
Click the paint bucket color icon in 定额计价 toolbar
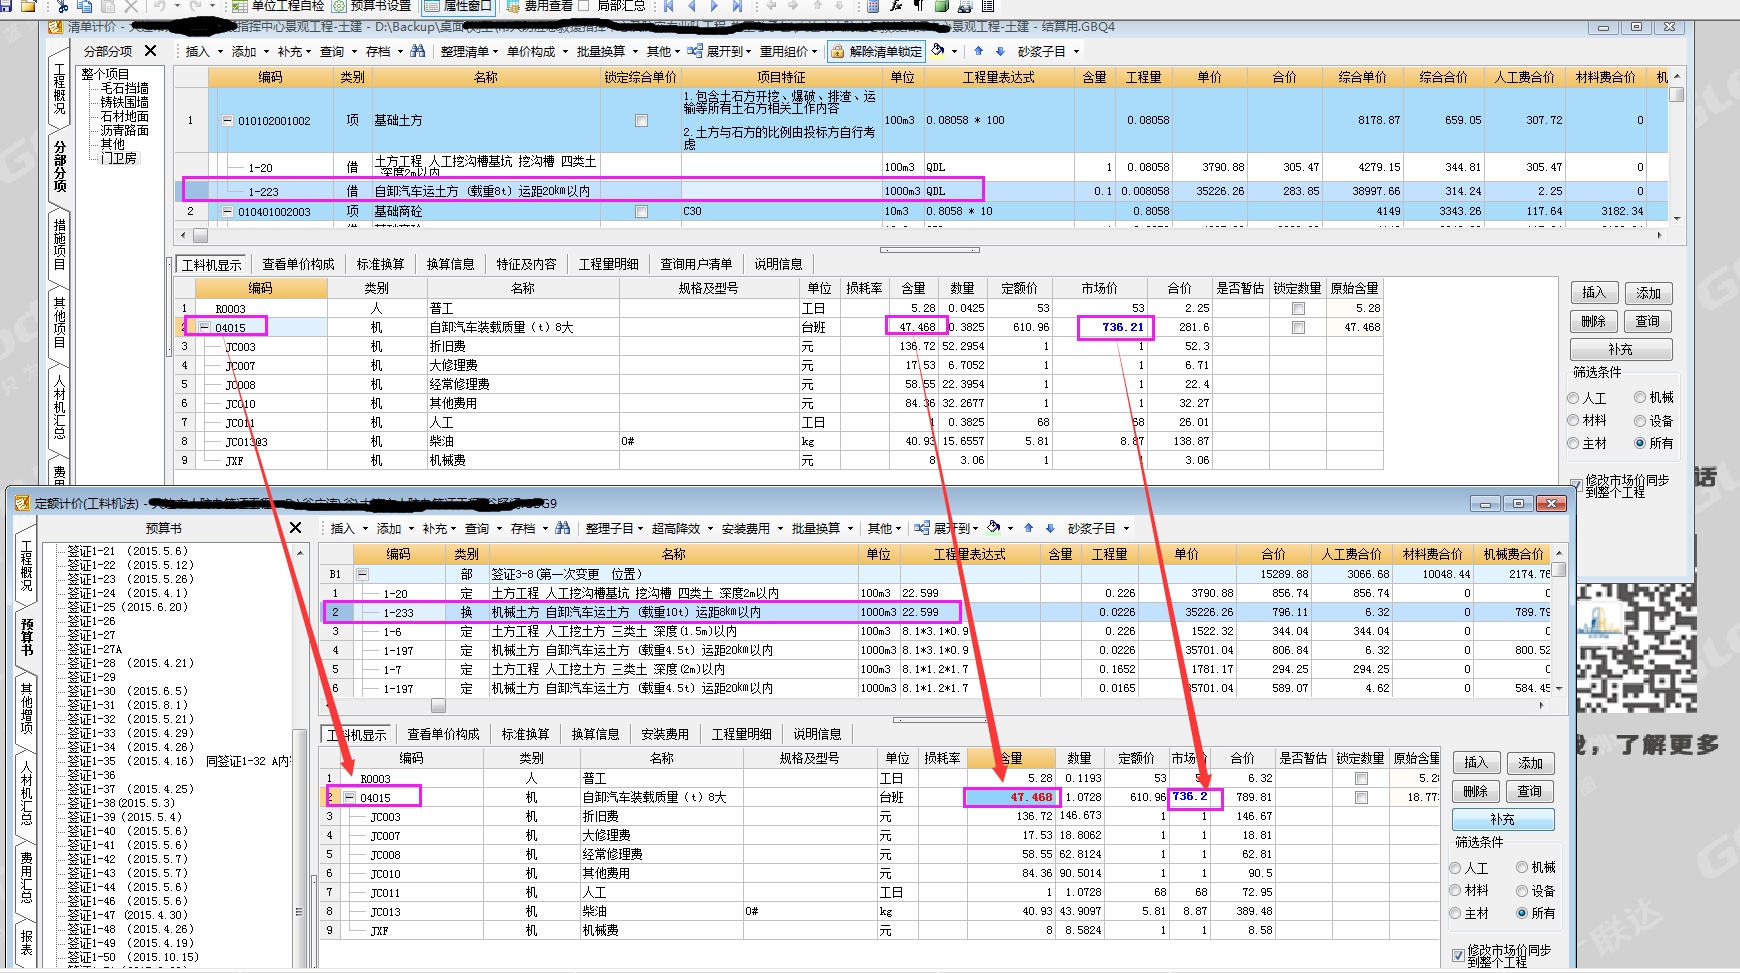[993, 527]
